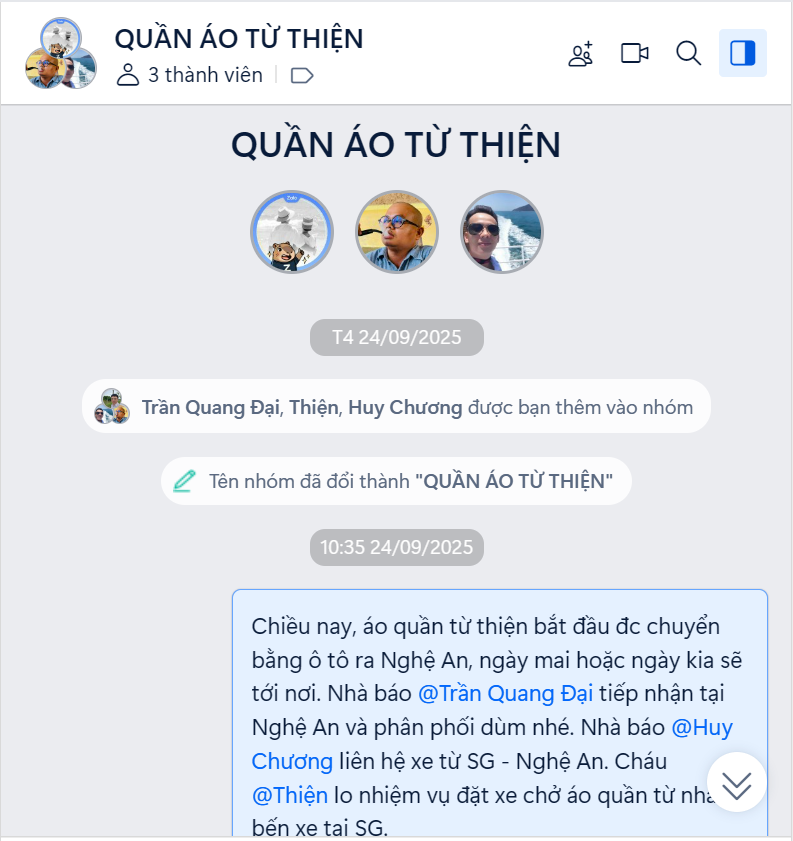Click the @Thiện mention in the message
793x841 pixels.
[290, 795]
